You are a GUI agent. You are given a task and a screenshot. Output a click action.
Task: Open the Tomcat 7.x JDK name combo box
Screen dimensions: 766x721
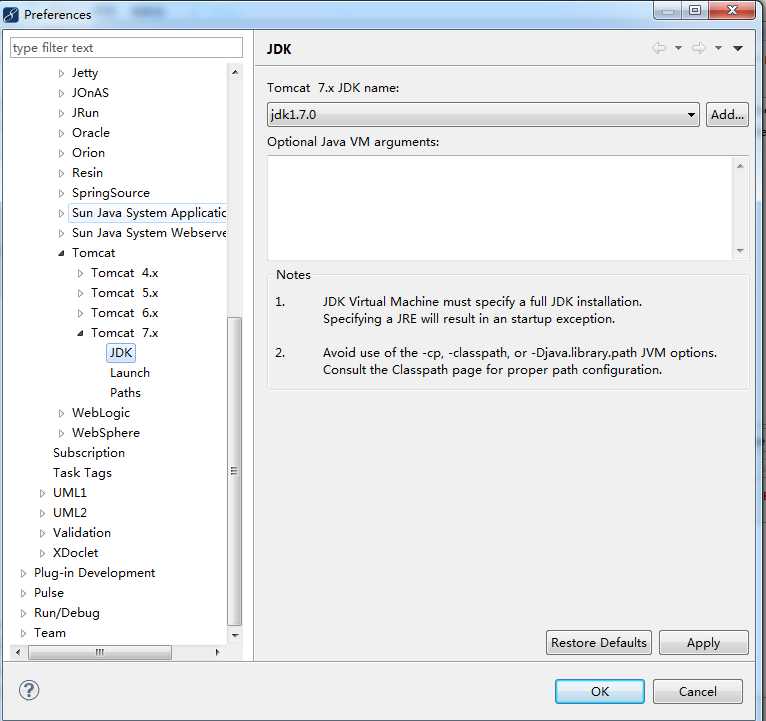[x=483, y=115]
